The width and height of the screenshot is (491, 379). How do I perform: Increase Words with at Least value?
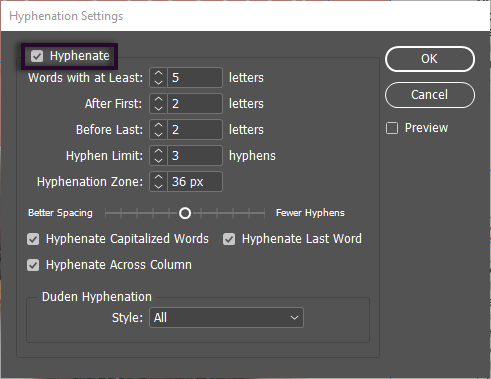[x=159, y=73]
